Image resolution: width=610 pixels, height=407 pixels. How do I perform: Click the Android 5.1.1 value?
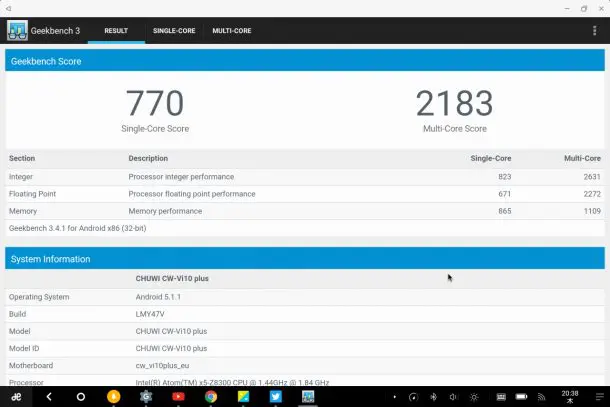pos(158,297)
